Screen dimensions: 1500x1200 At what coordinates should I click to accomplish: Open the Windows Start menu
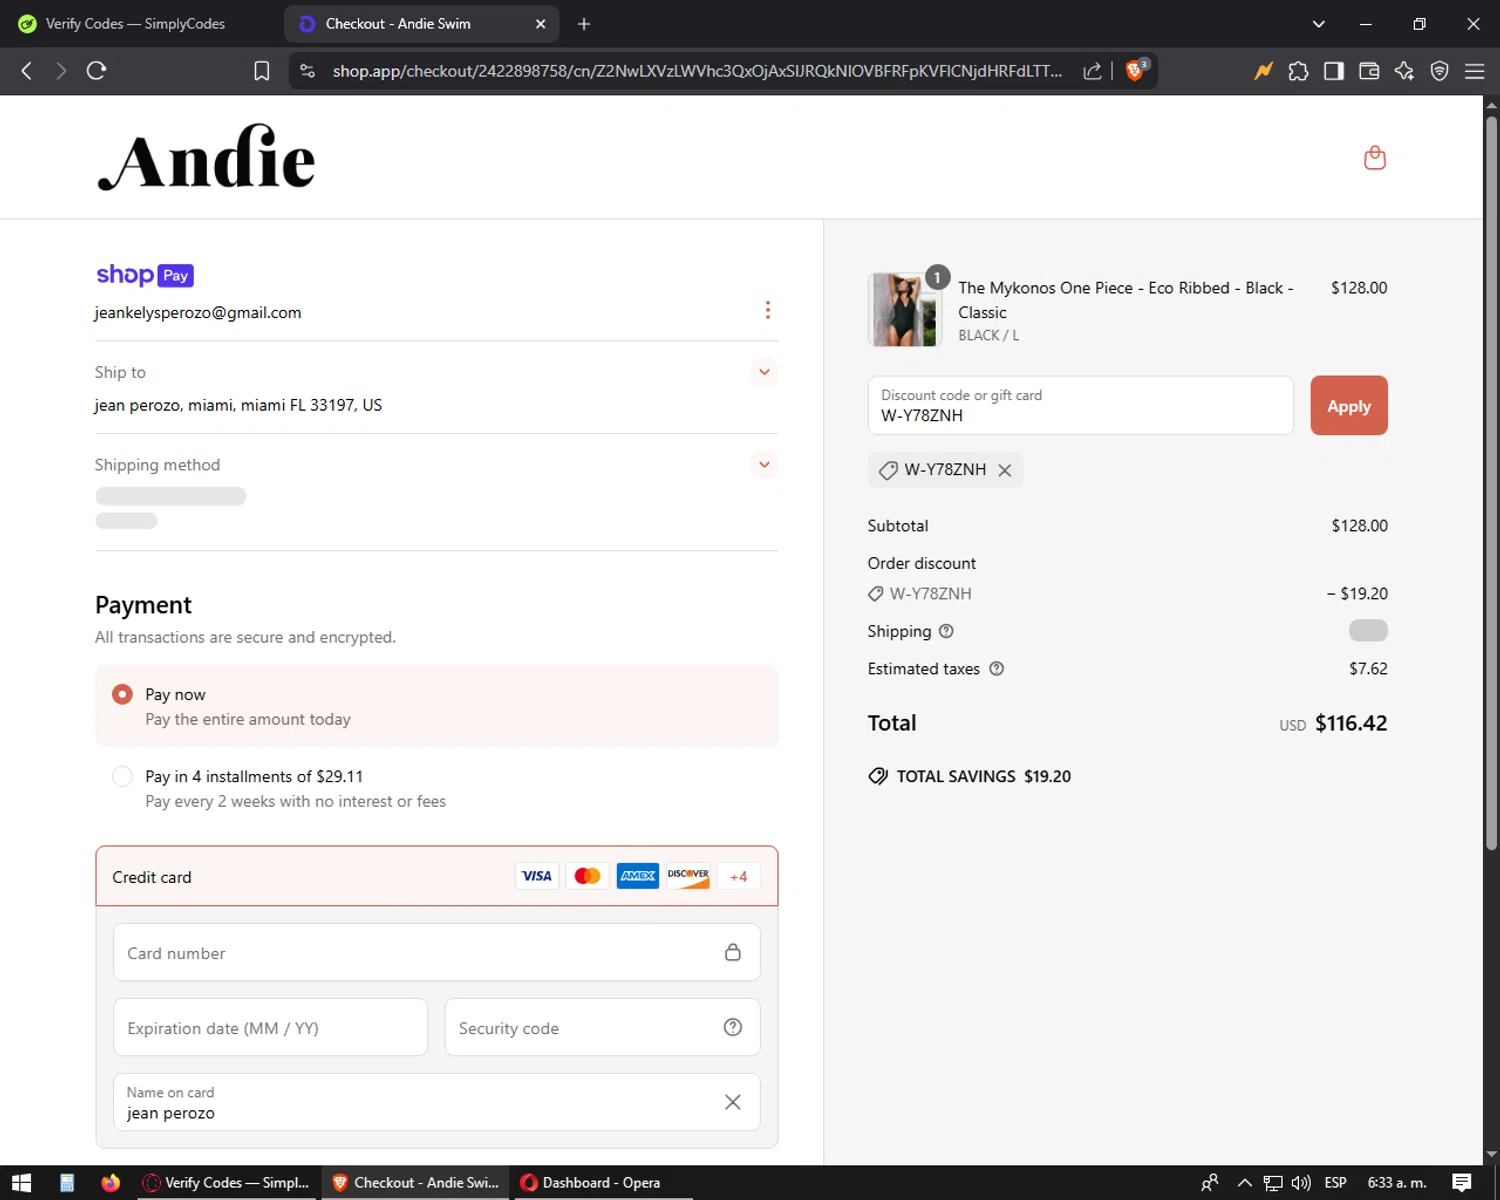[x=21, y=1183]
